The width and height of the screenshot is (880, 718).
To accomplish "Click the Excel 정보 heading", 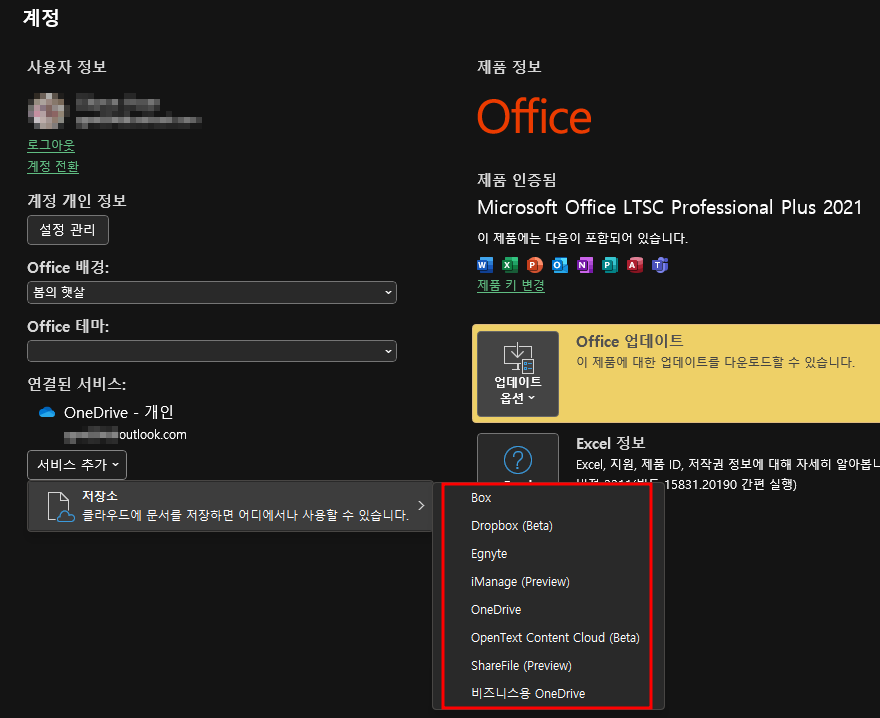I will (611, 443).
